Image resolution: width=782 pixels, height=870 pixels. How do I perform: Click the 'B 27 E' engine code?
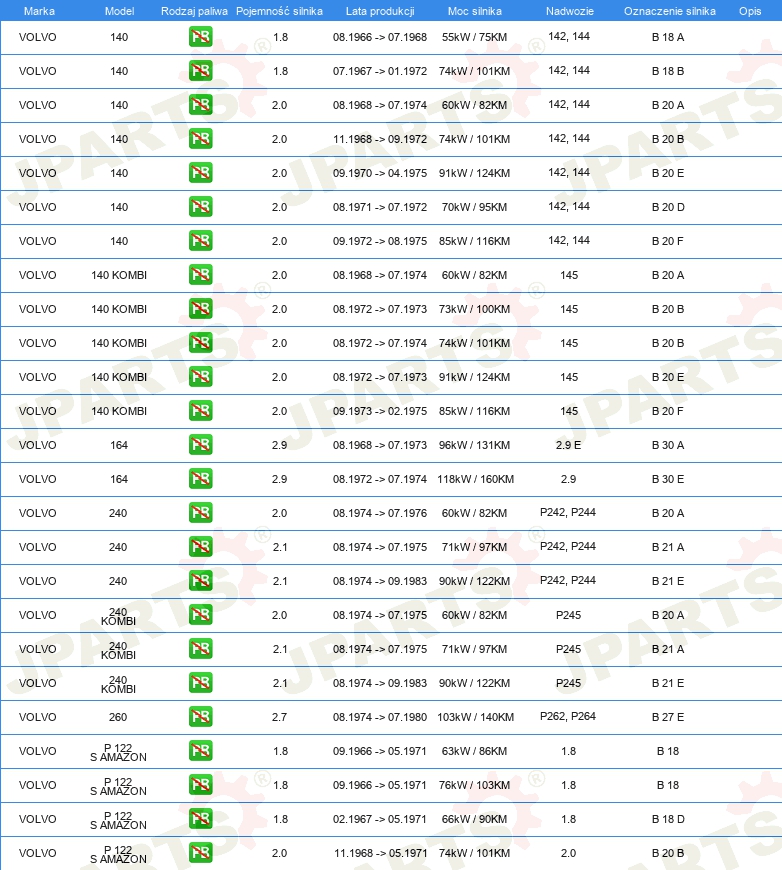click(668, 717)
